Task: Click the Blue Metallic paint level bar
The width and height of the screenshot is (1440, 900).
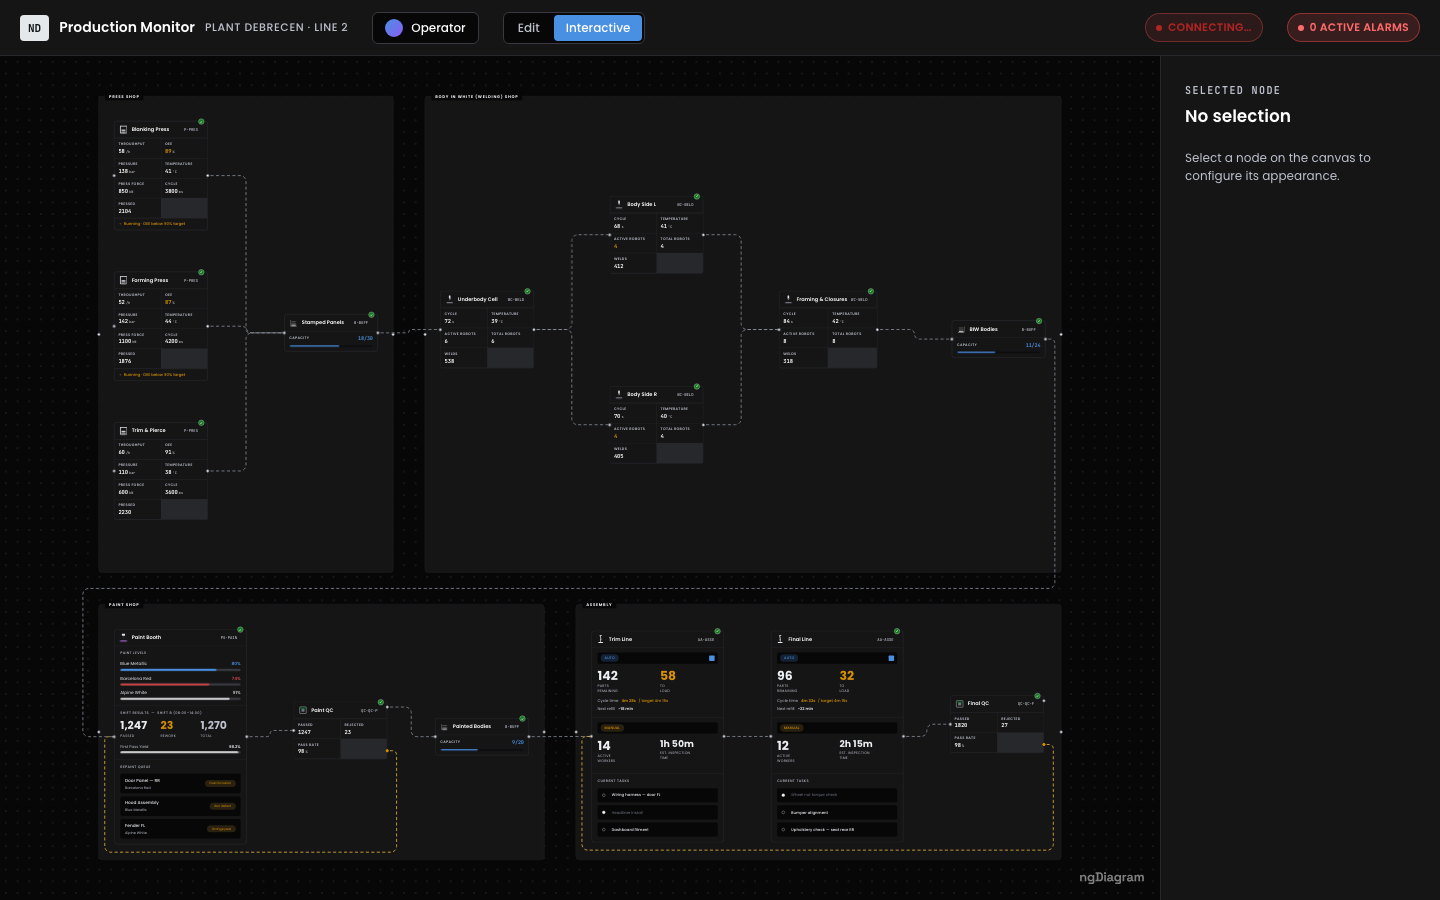Action: 180,670
